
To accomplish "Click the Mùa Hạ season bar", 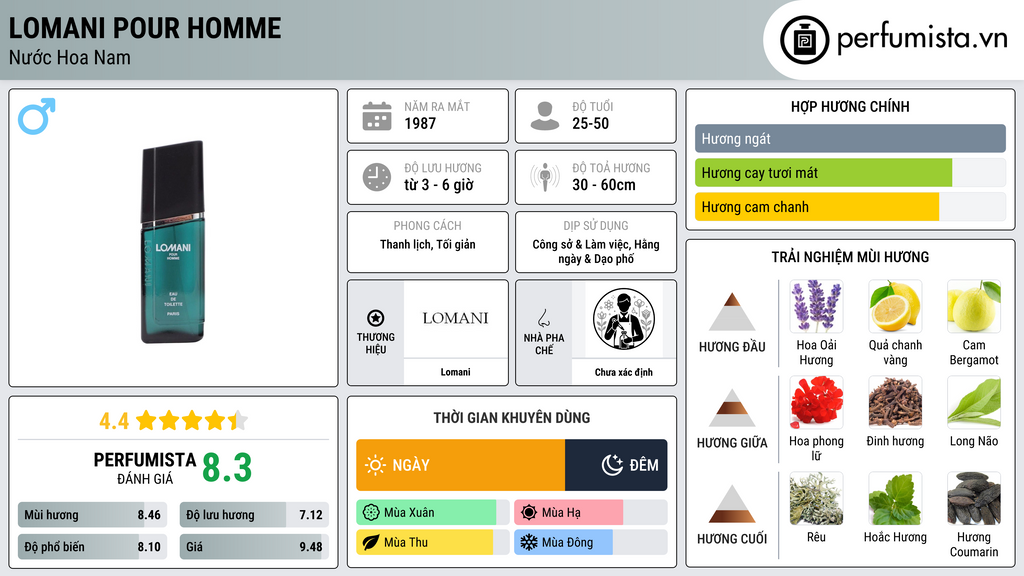I will (x=590, y=513).
